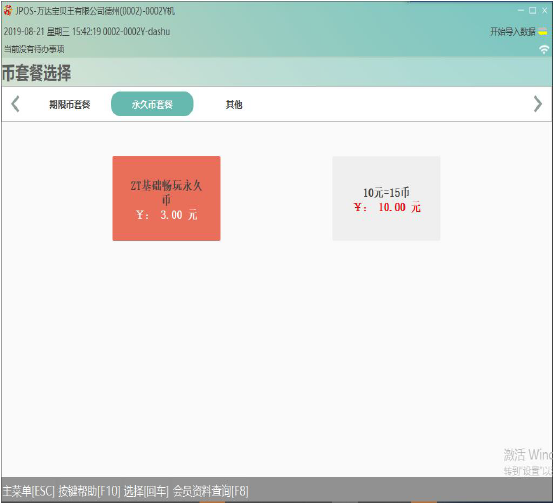Show more tabs with right chevron

click(537, 104)
